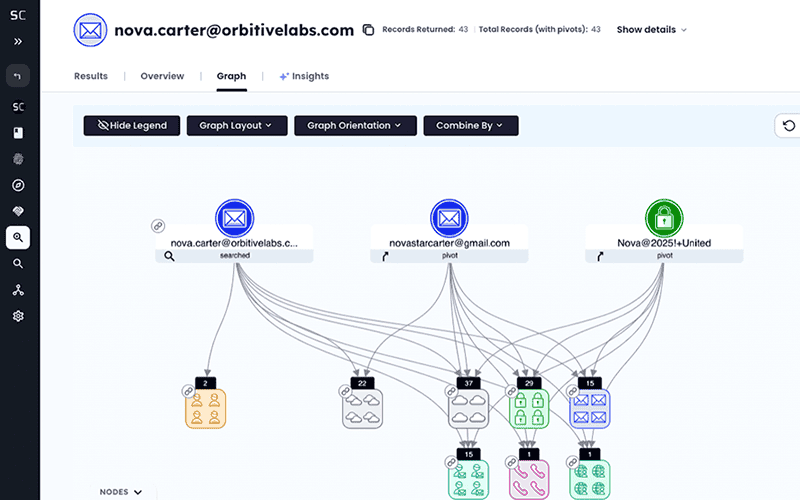
Task: Toggle Hide Legend button
Action: (132, 126)
